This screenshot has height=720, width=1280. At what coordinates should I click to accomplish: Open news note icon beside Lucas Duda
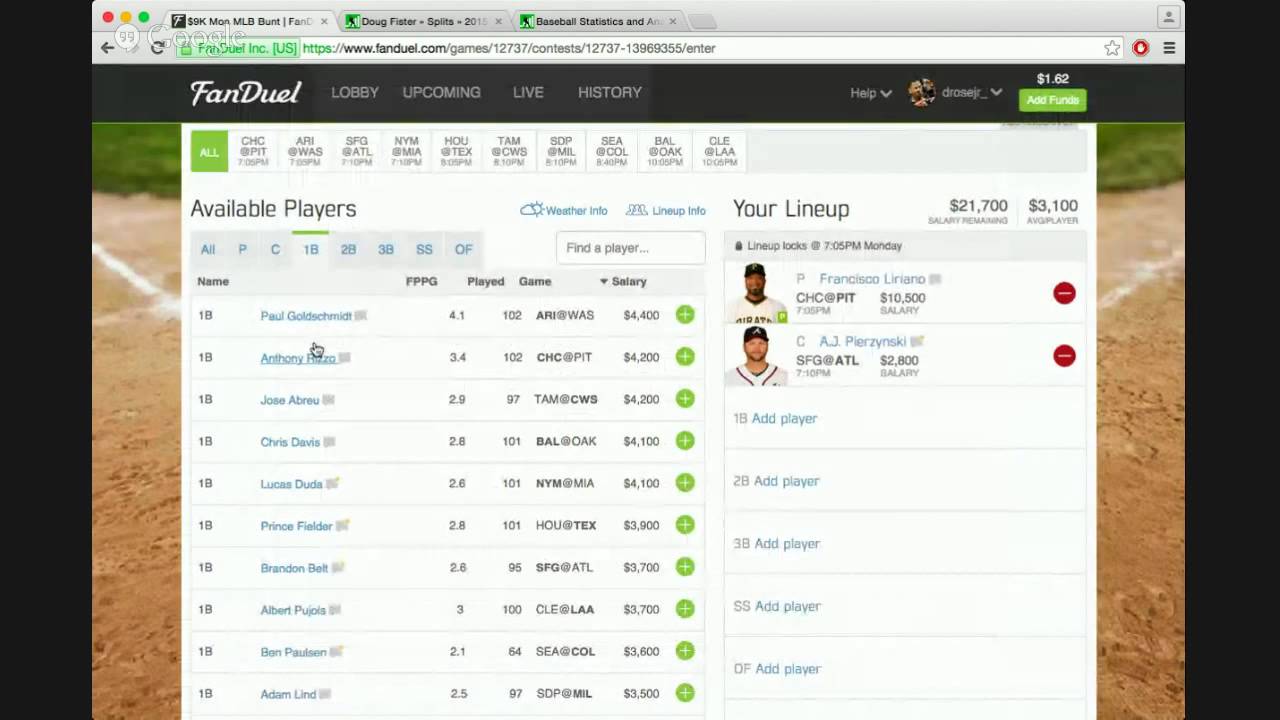(332, 484)
